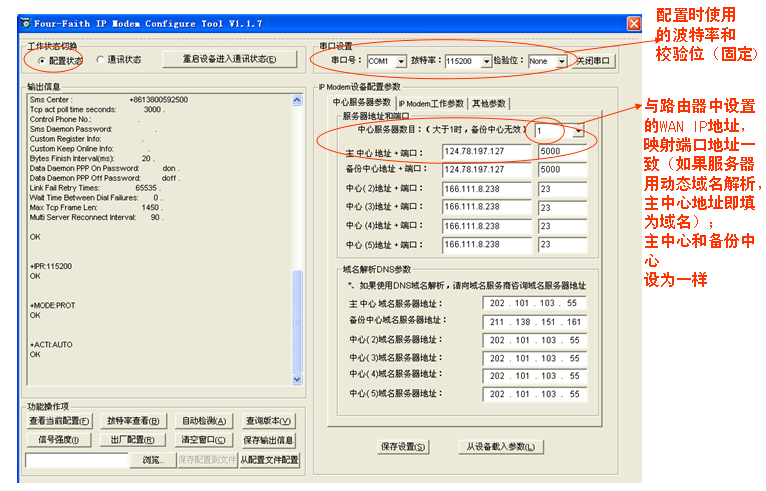Click the 中心(3) port field

point(562,207)
